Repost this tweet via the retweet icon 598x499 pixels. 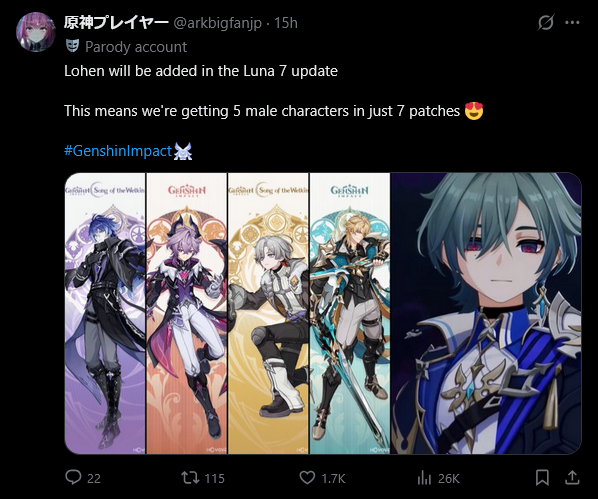(190, 478)
